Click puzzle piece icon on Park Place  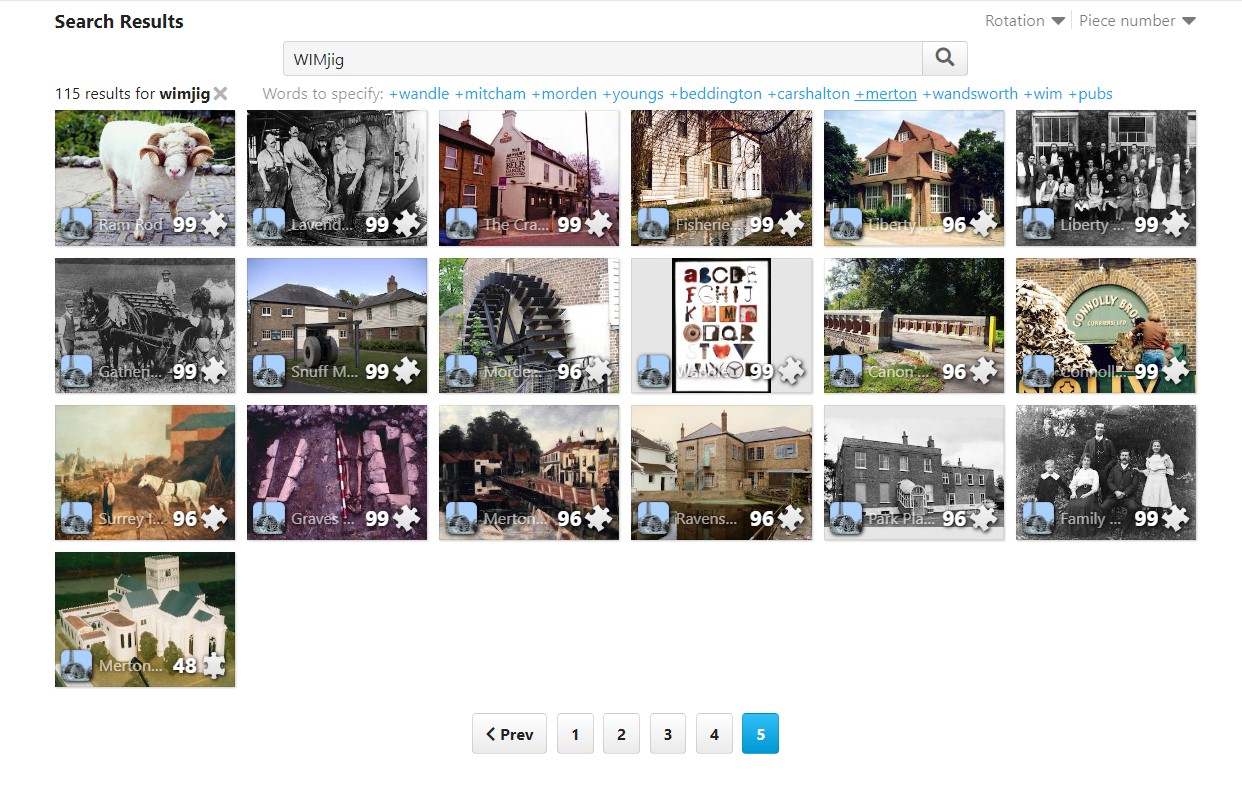[x=983, y=518]
